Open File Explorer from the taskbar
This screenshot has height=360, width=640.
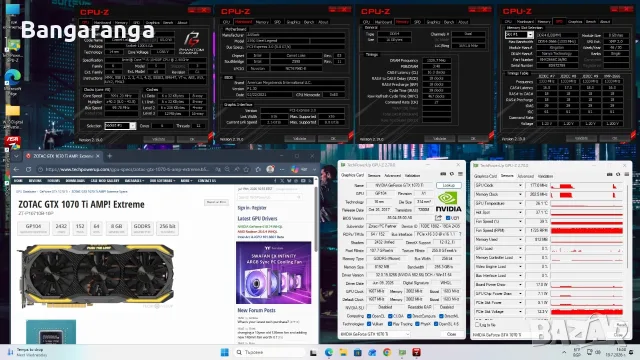(343, 352)
